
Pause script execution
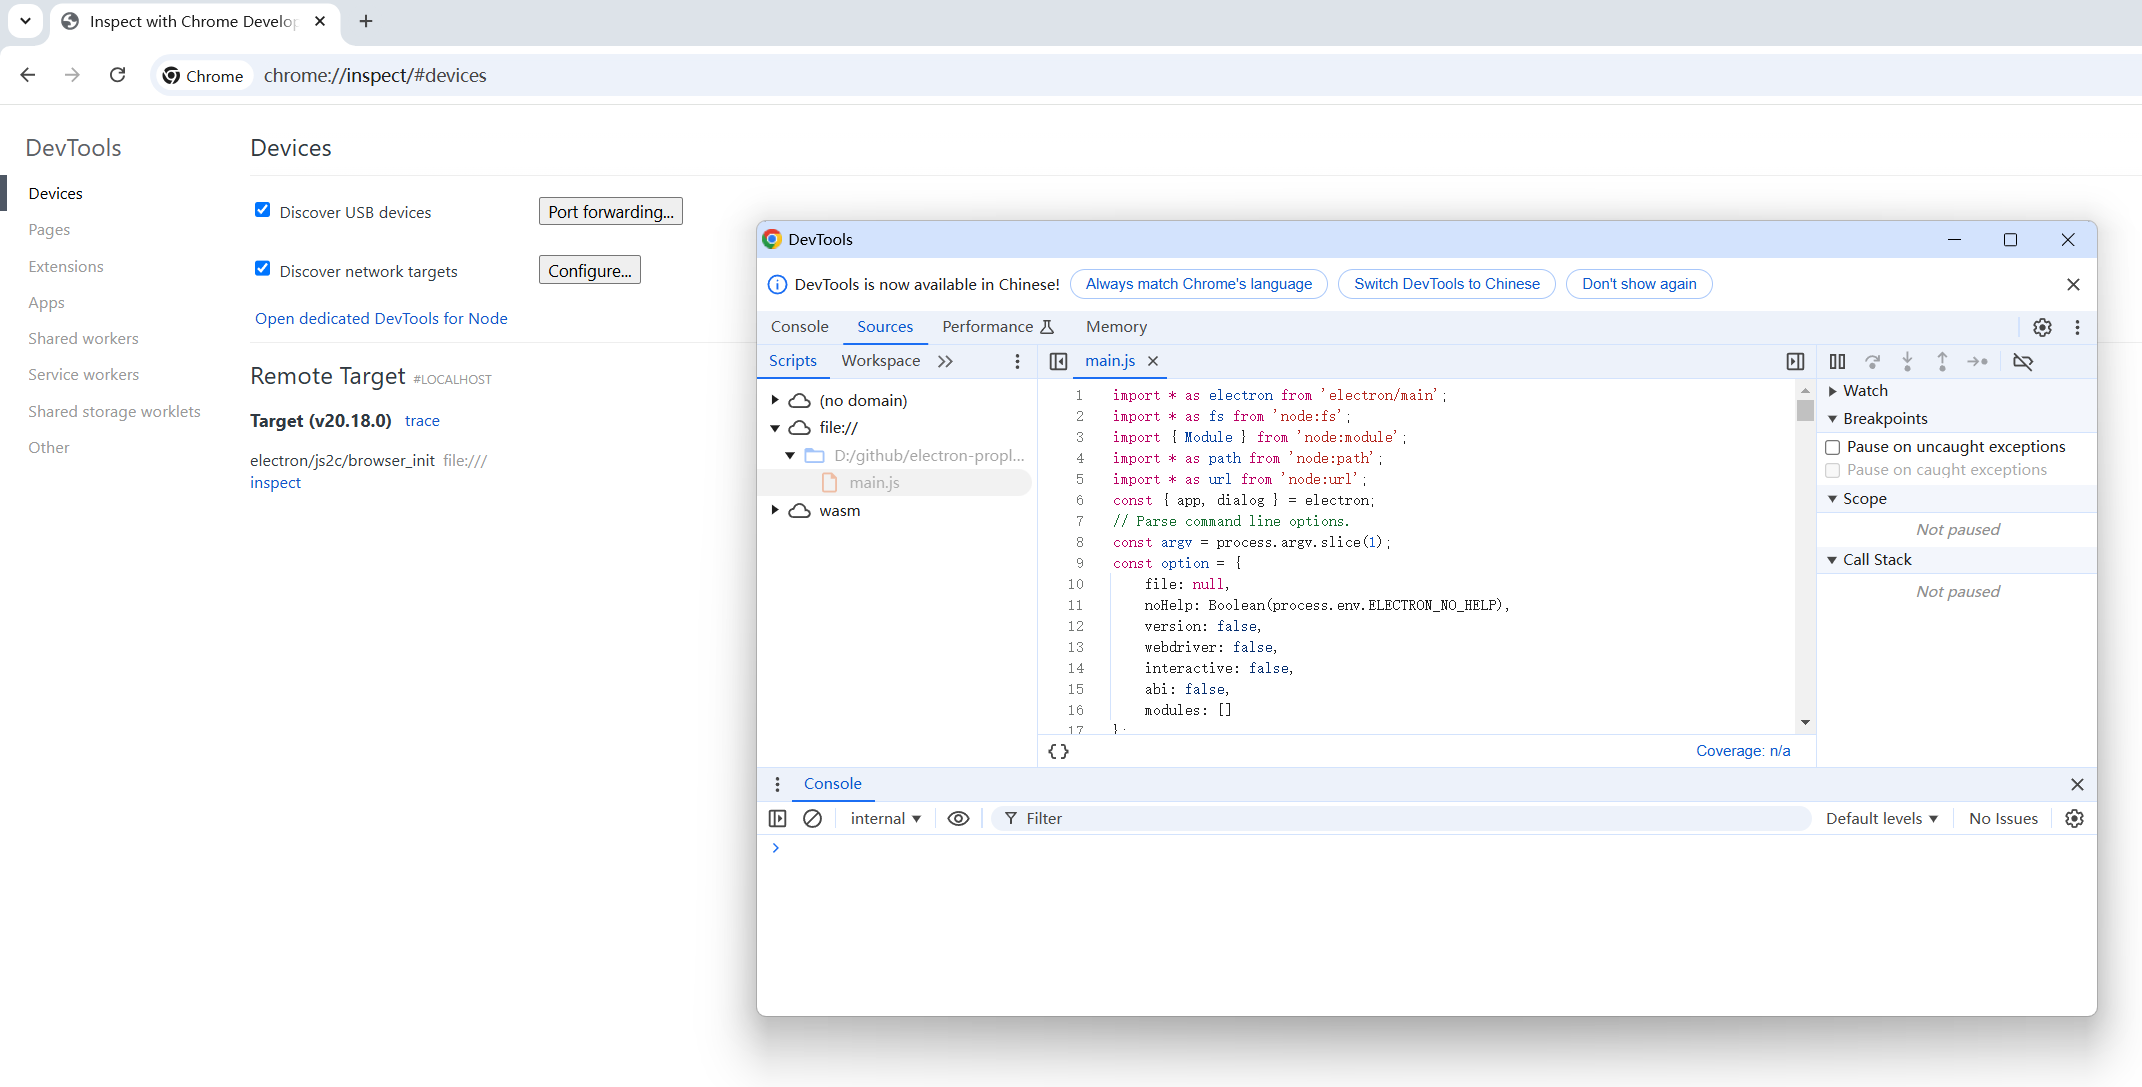click(1837, 361)
